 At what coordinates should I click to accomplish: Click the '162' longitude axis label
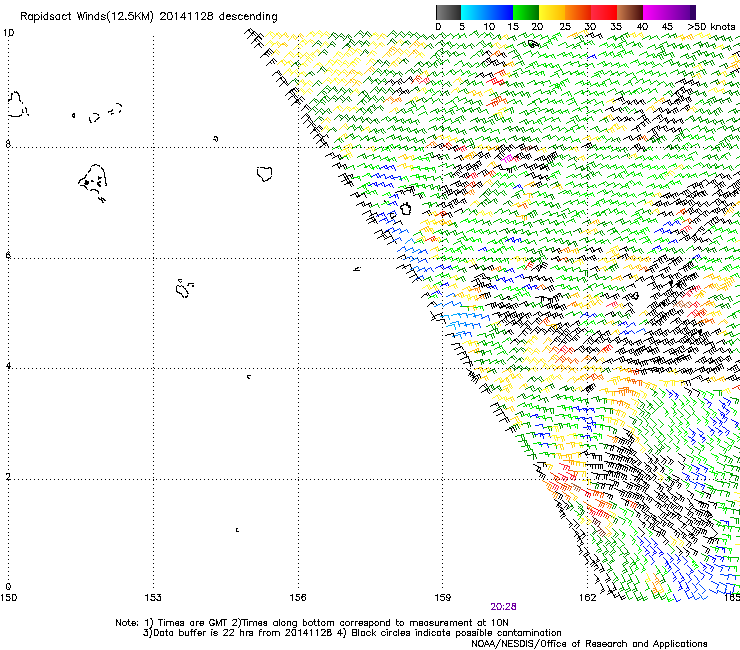588,598
